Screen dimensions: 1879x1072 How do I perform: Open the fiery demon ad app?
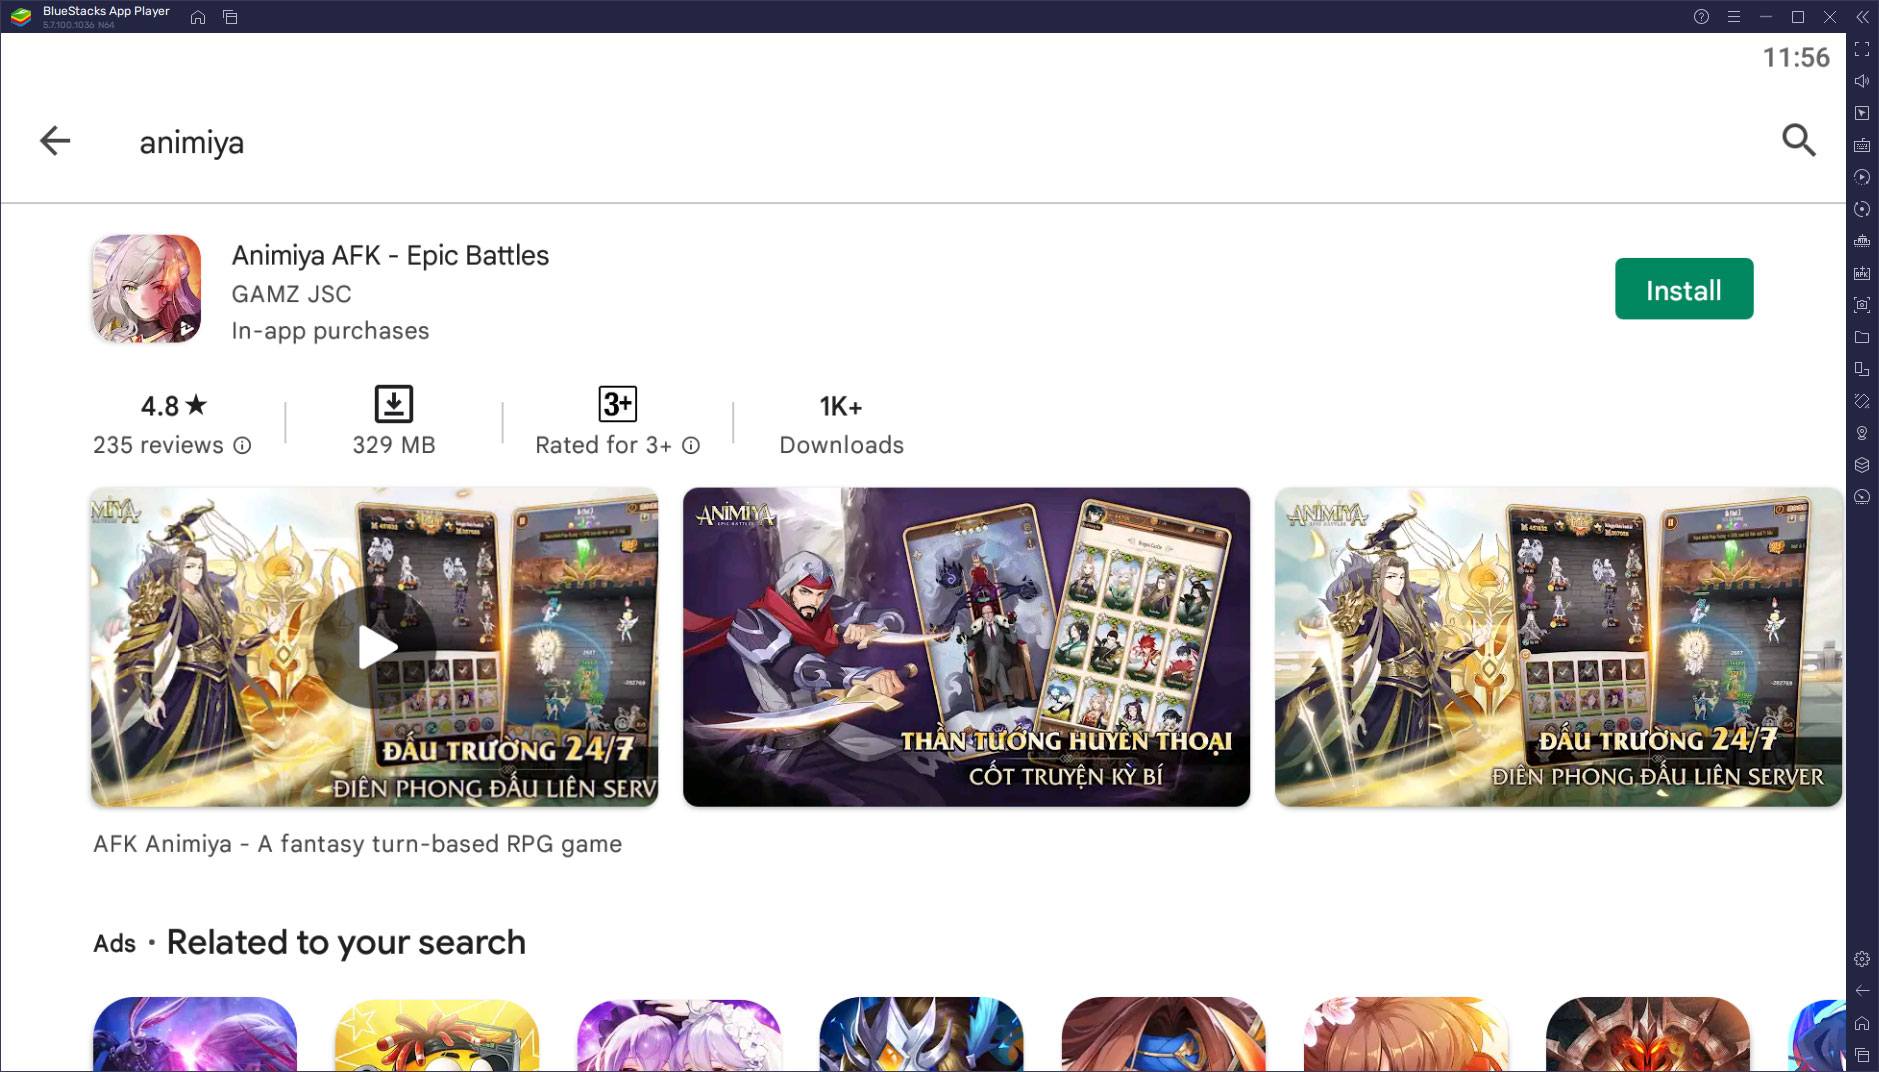click(x=1647, y=1034)
